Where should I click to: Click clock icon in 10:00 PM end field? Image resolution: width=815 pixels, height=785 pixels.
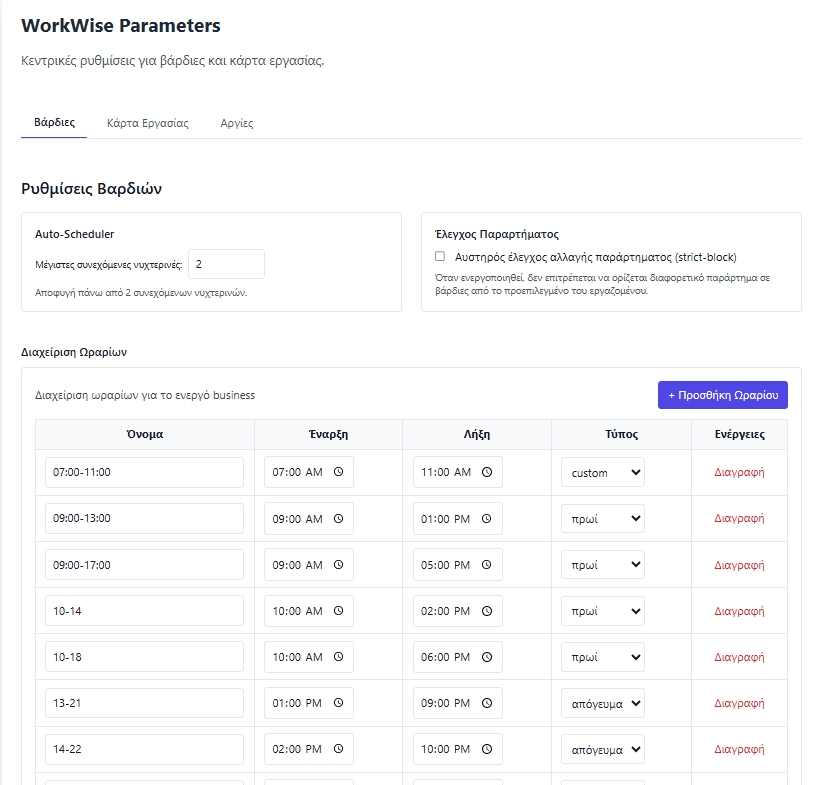point(487,749)
